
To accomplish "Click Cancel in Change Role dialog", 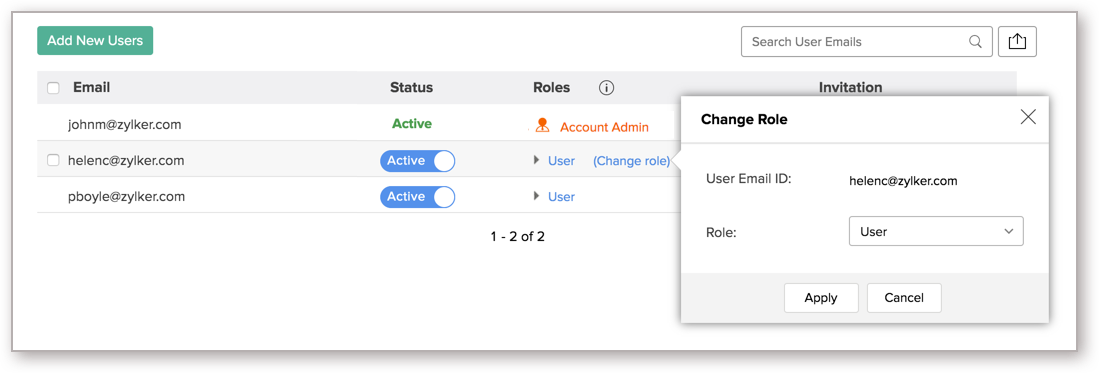I will (904, 298).
